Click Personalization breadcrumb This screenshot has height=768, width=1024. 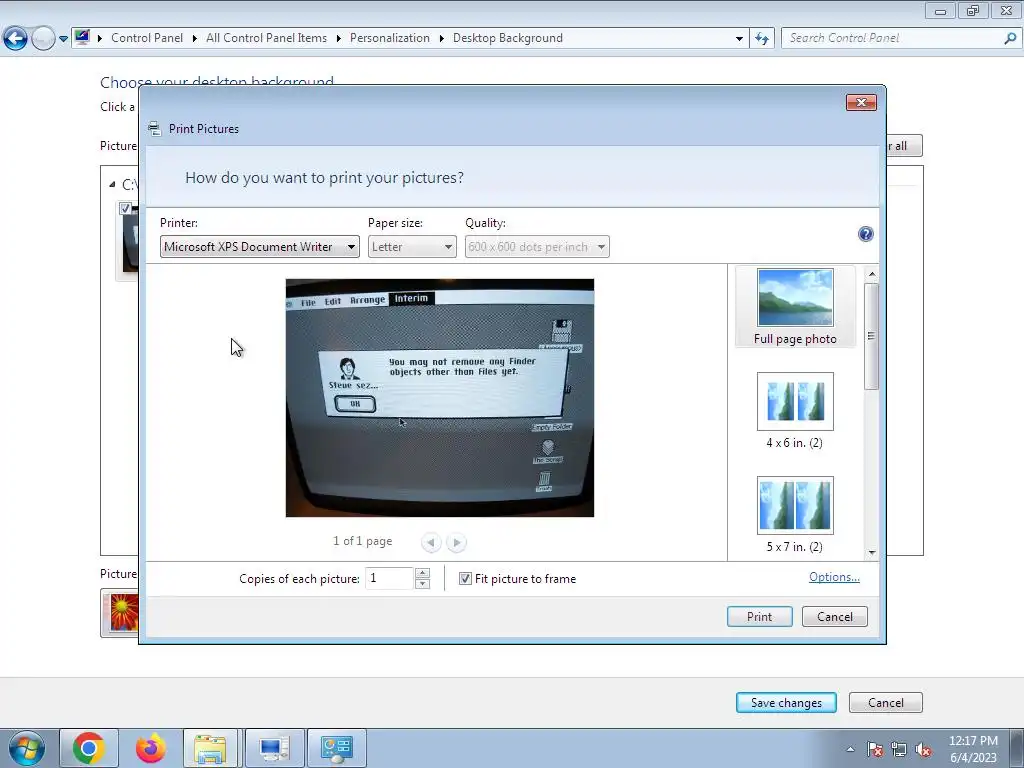click(x=390, y=38)
